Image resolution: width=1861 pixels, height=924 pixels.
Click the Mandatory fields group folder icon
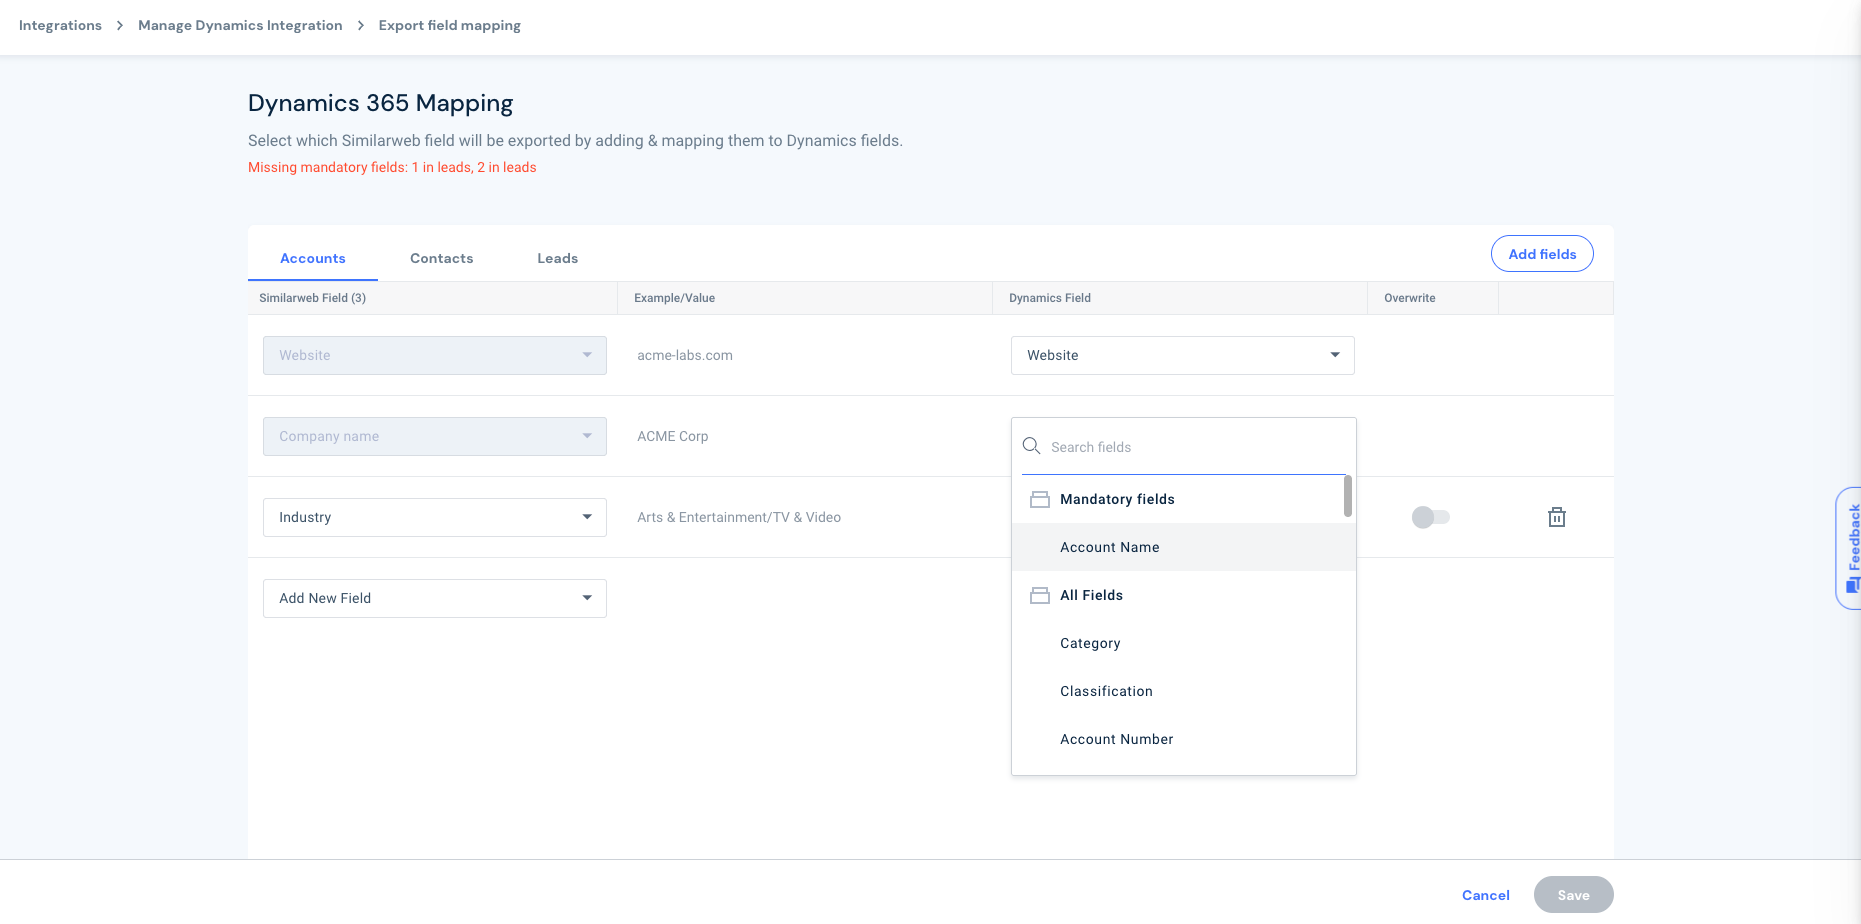coord(1040,499)
